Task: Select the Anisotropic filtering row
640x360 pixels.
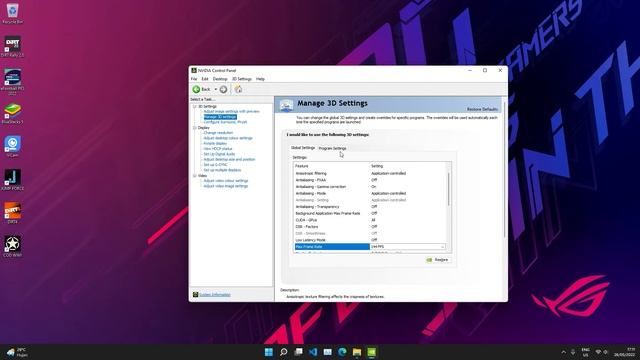Action: [x=370, y=173]
